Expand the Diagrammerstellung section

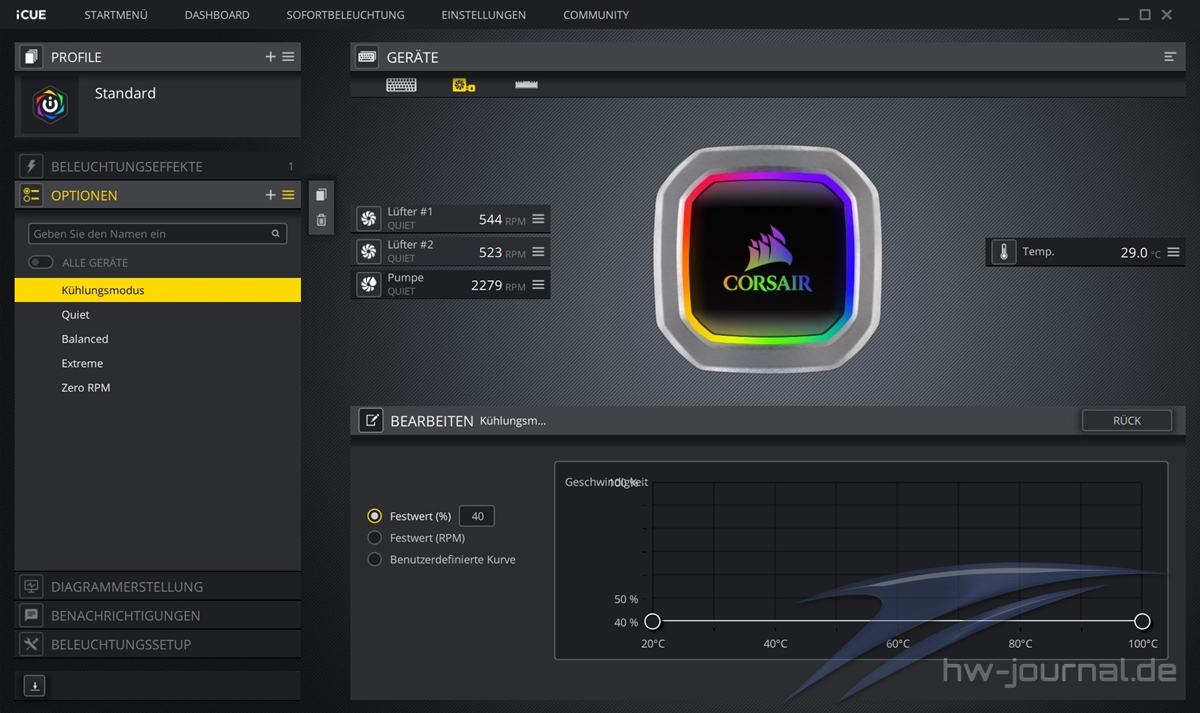click(x=157, y=587)
